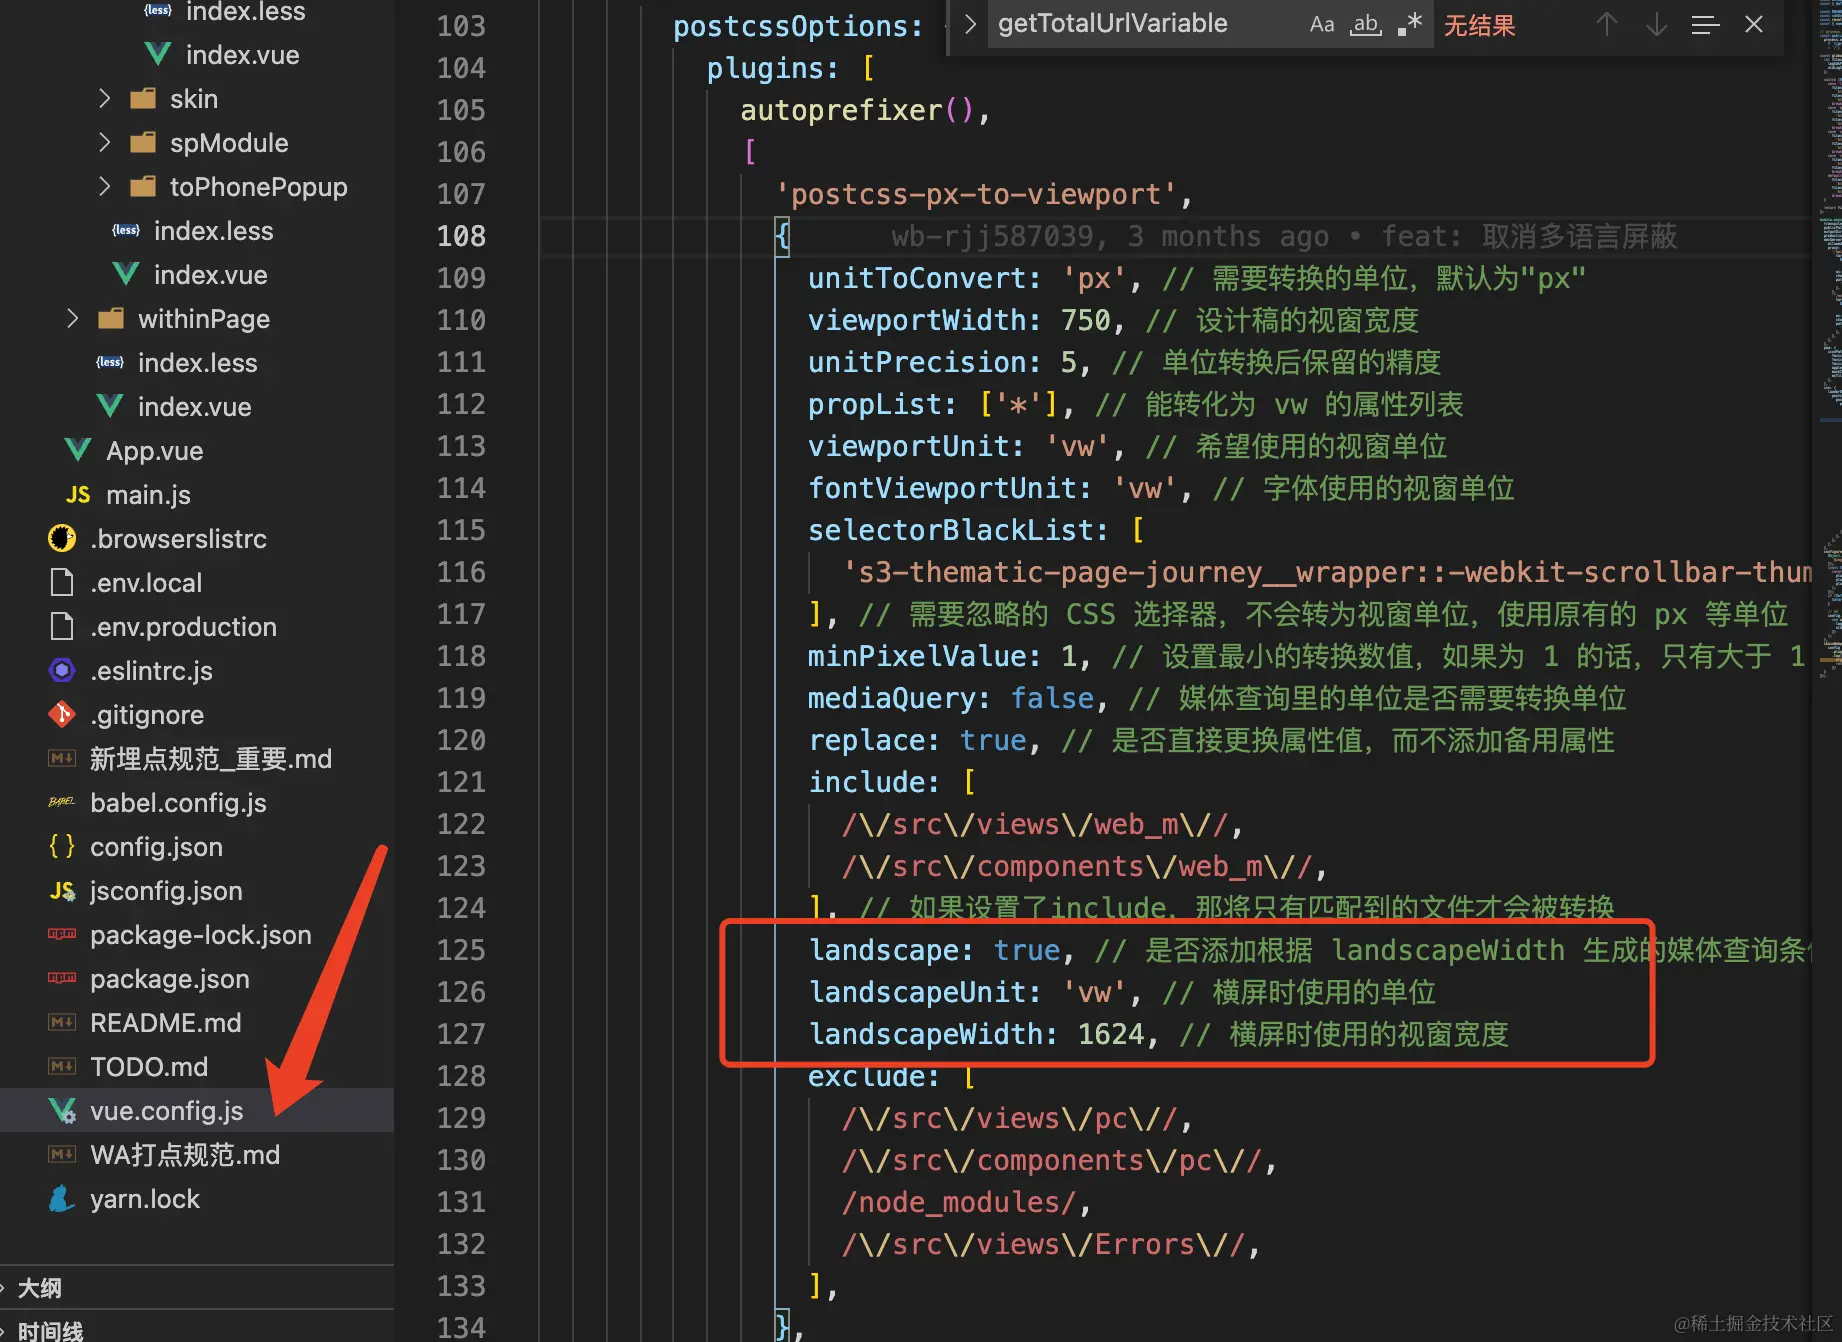Viewport: 1842px width, 1342px height.
Task: Select the markdown icon for TODO.md
Action: 62,1066
